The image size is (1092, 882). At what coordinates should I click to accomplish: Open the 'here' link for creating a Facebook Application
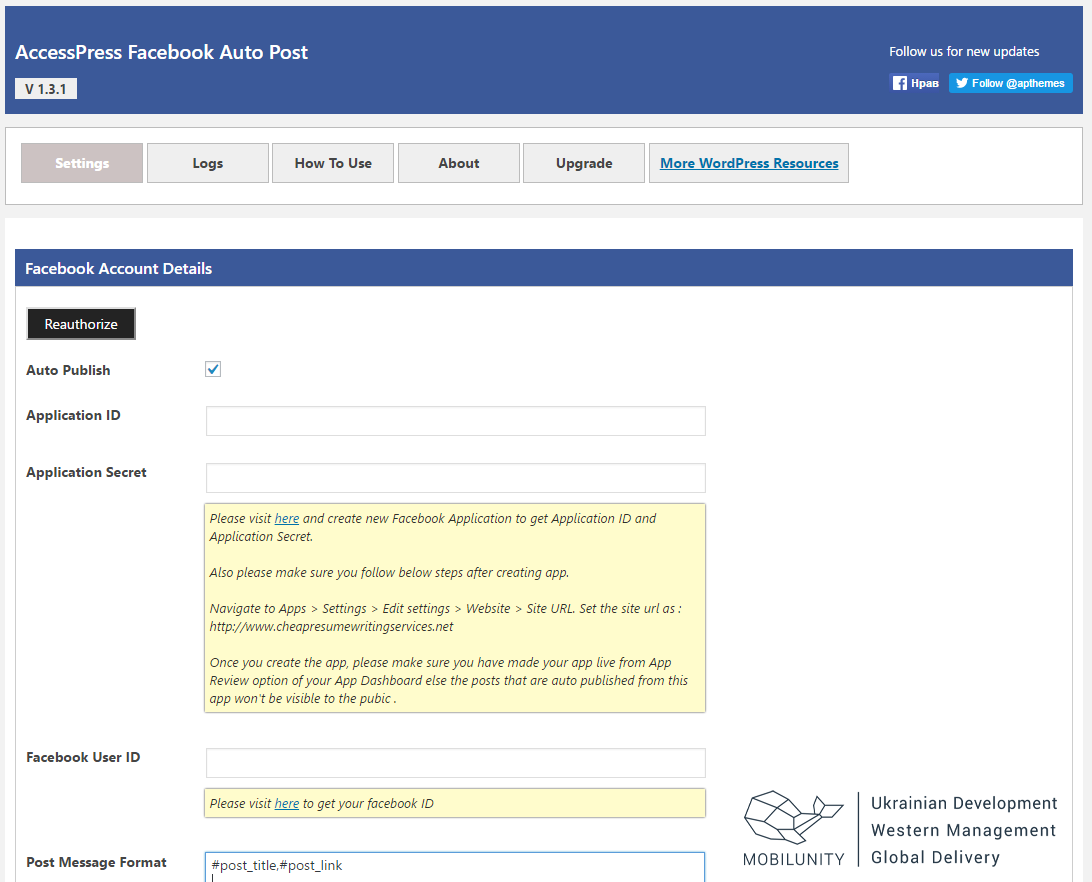coord(287,518)
